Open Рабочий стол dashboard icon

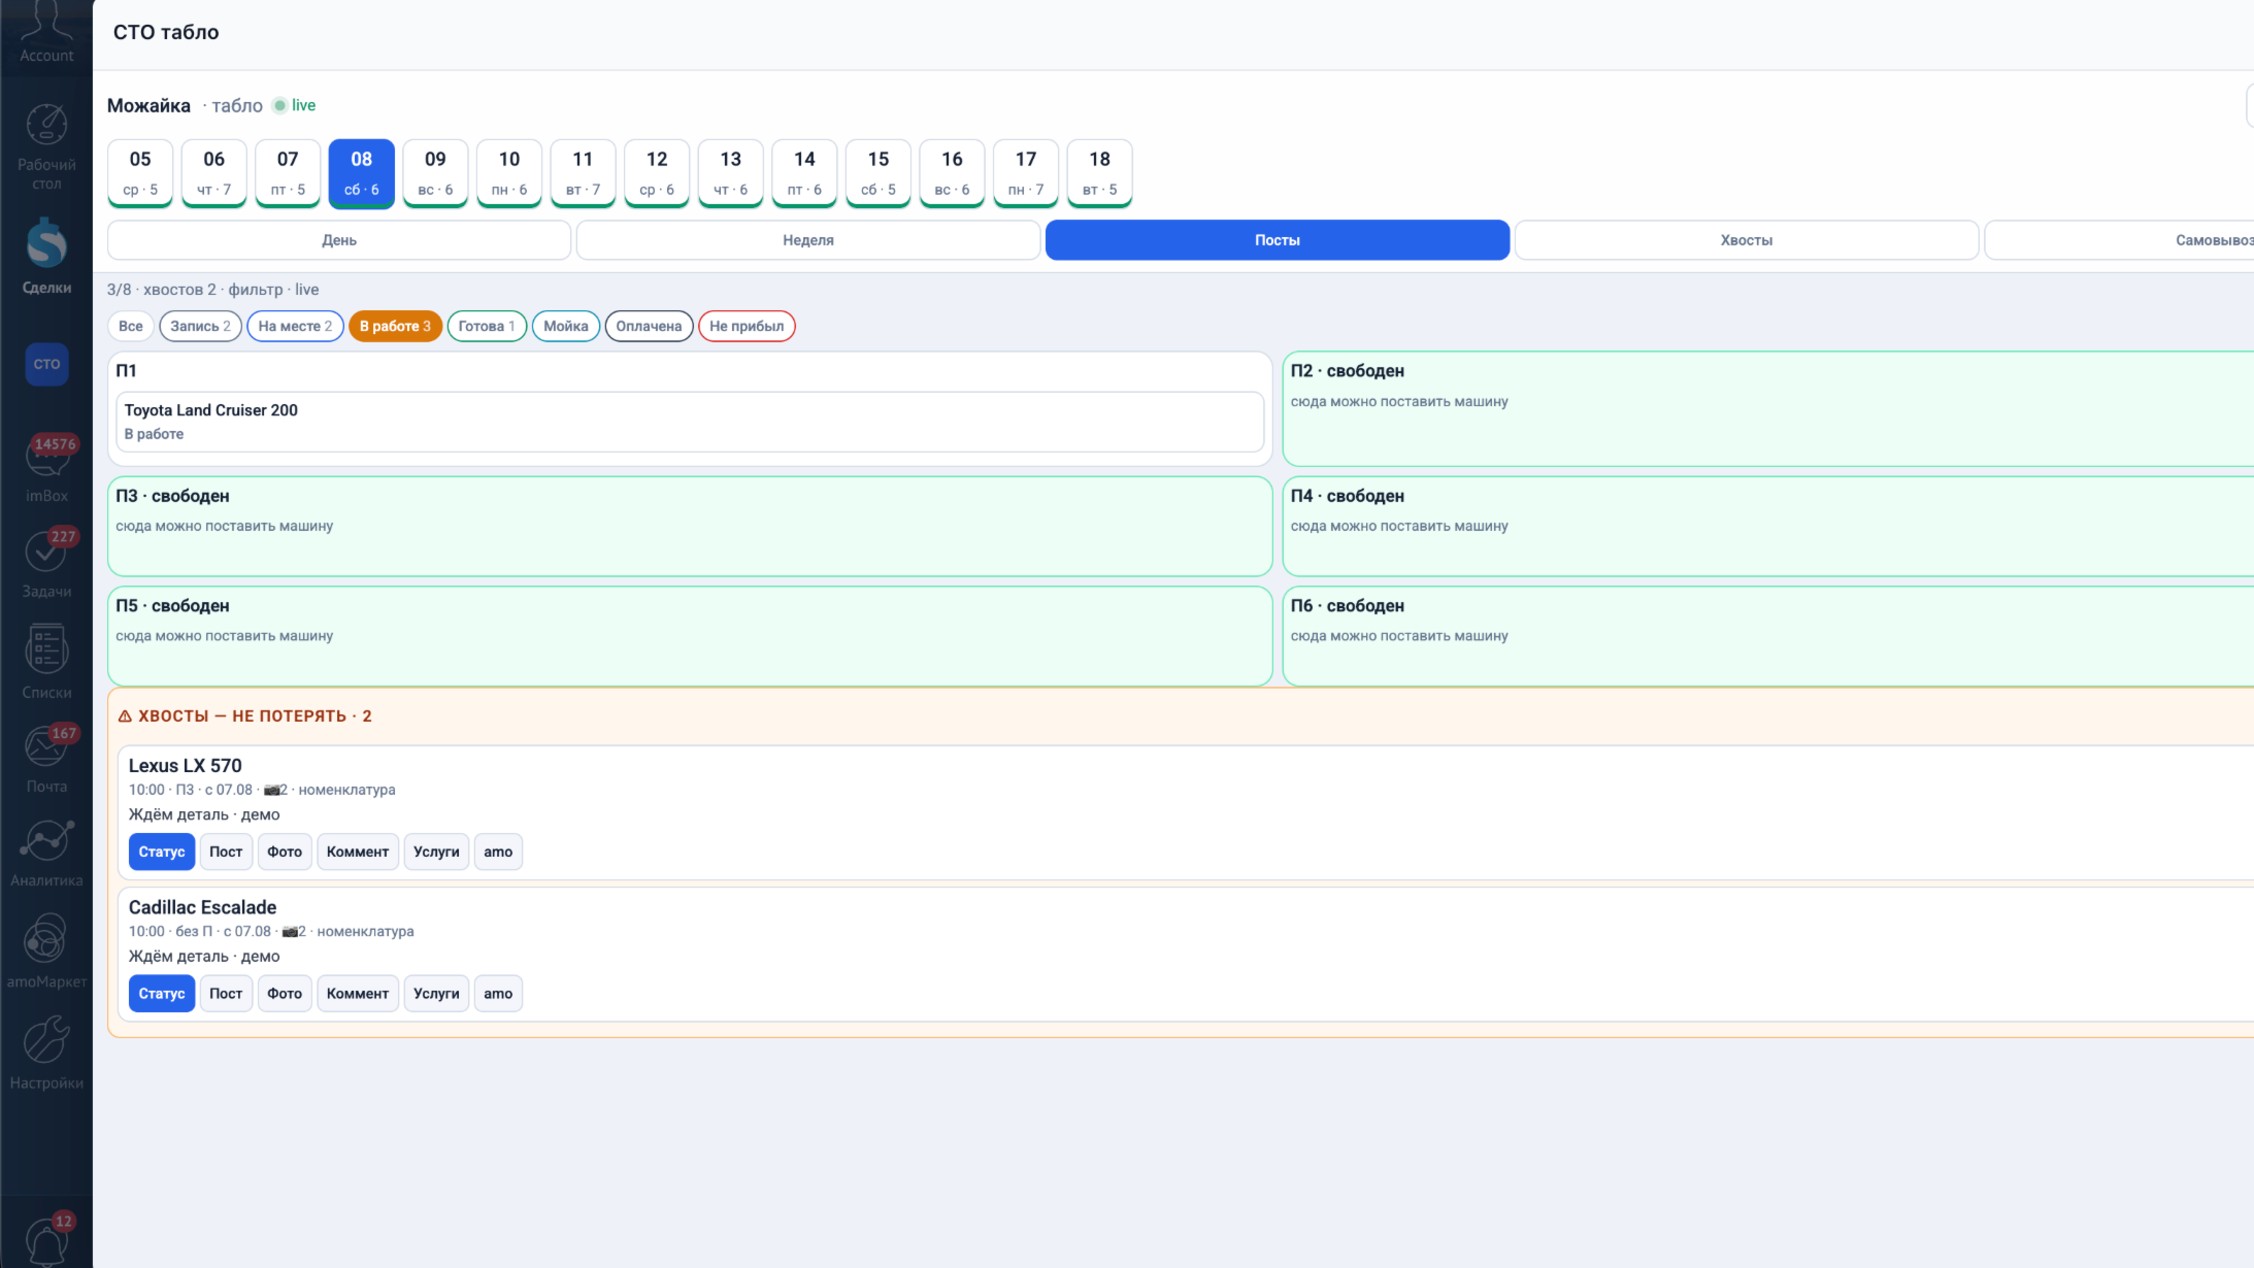pos(46,125)
